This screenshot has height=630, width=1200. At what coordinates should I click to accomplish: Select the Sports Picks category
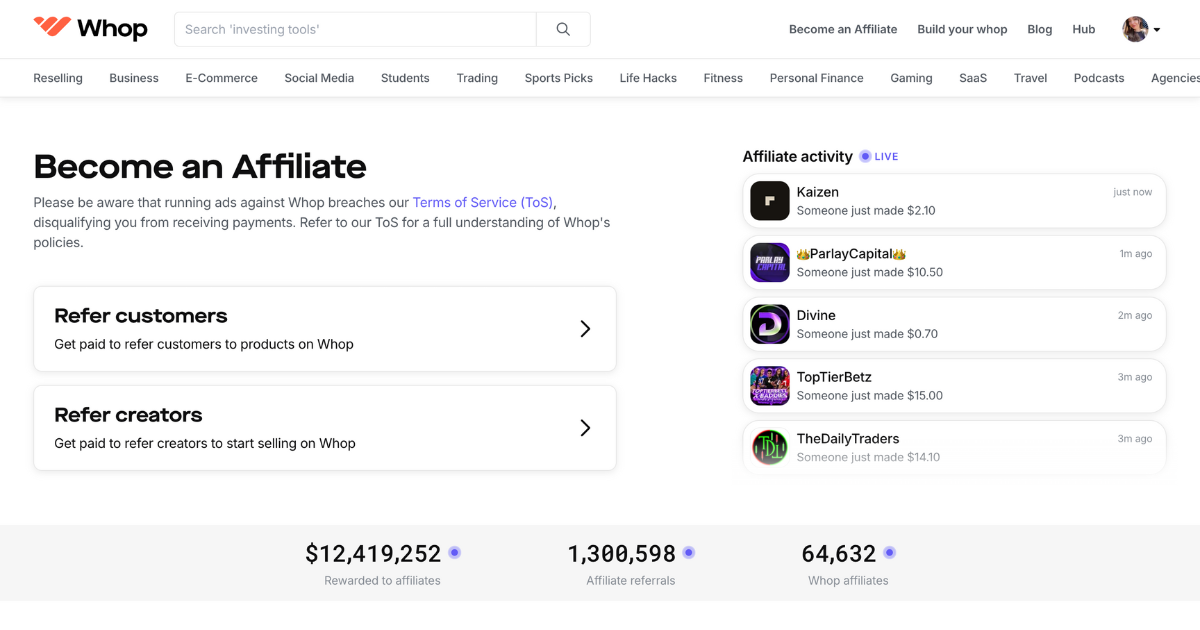[558, 77]
